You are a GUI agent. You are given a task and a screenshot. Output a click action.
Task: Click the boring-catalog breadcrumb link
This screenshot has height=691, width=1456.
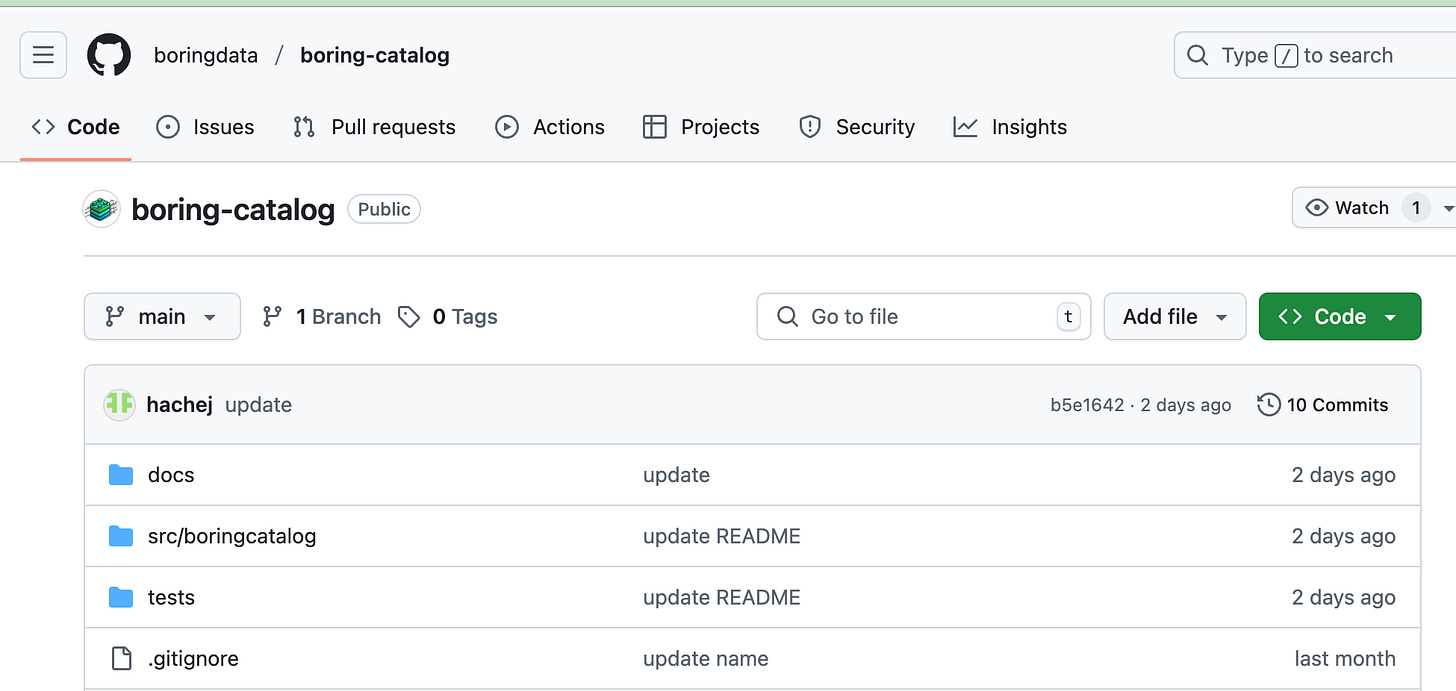[375, 55]
